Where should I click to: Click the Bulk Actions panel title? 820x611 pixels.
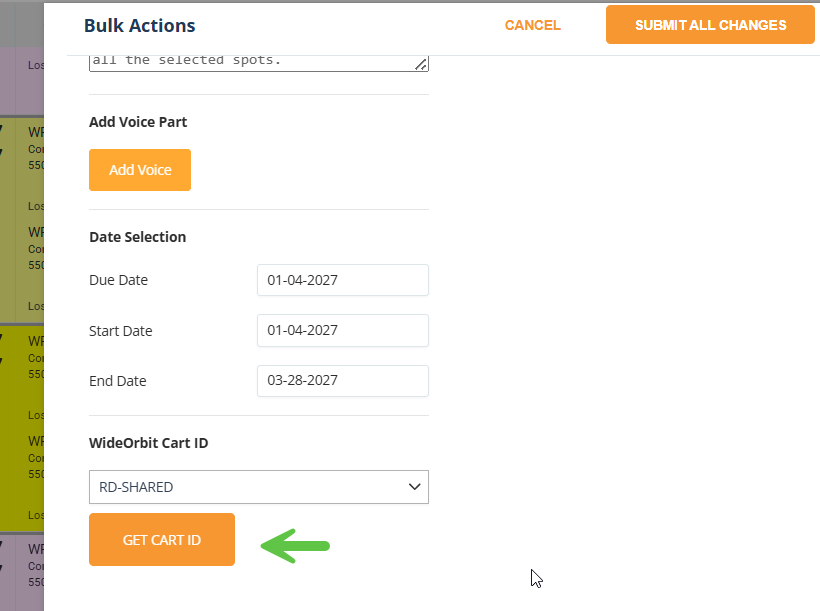click(140, 26)
